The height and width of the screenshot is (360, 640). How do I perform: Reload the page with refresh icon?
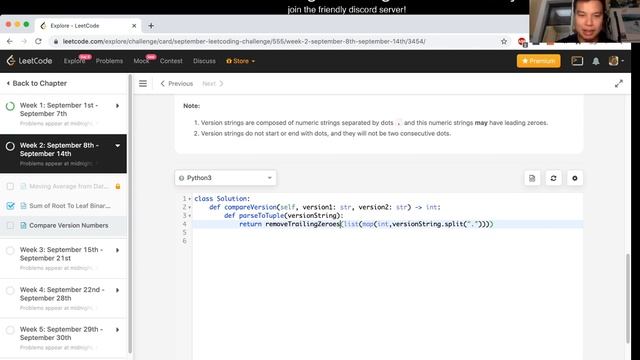click(x=38, y=41)
